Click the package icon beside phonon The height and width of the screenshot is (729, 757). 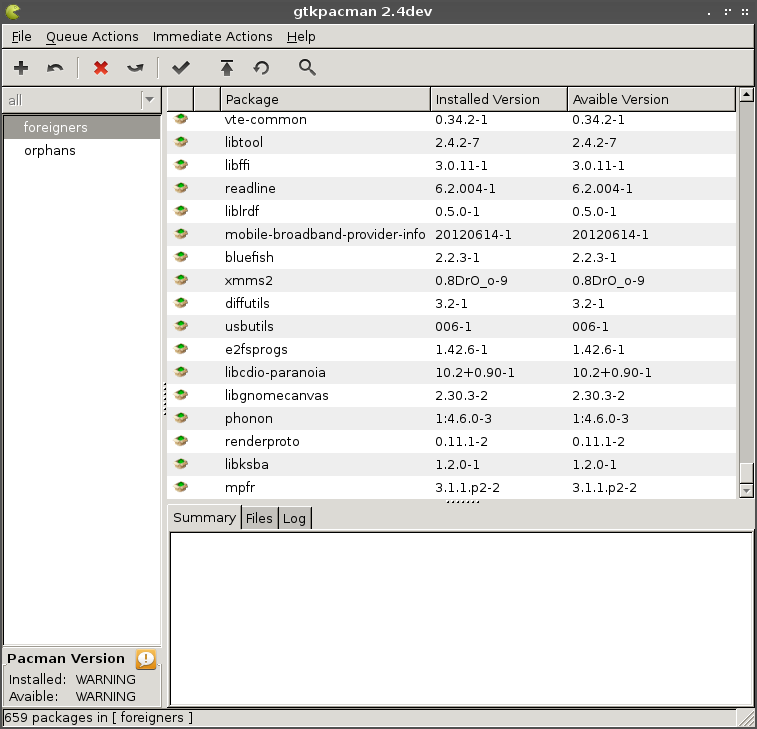coord(181,418)
